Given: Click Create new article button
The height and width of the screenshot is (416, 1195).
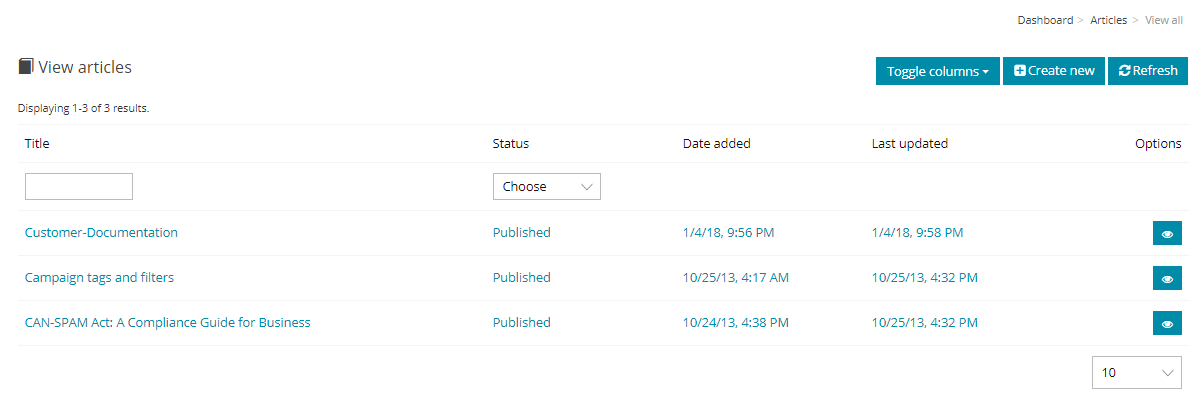Looking at the screenshot, I should (1054, 71).
